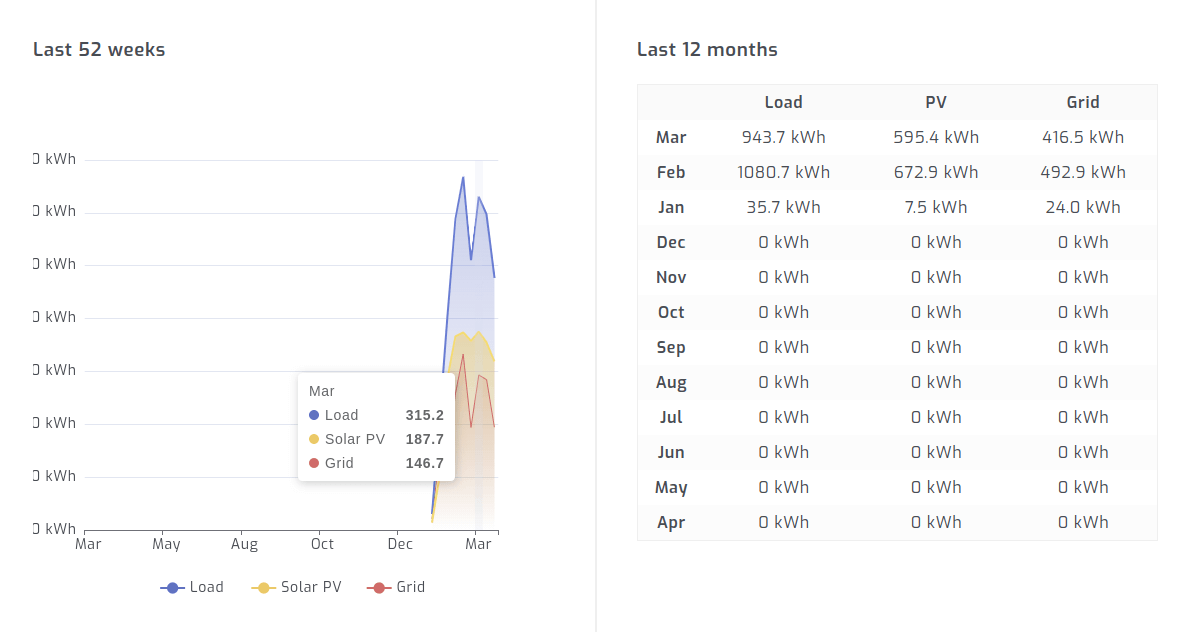Click the yellow Solar PV legend marker icon
Viewport: 1182px width, 632px height.
[263, 587]
